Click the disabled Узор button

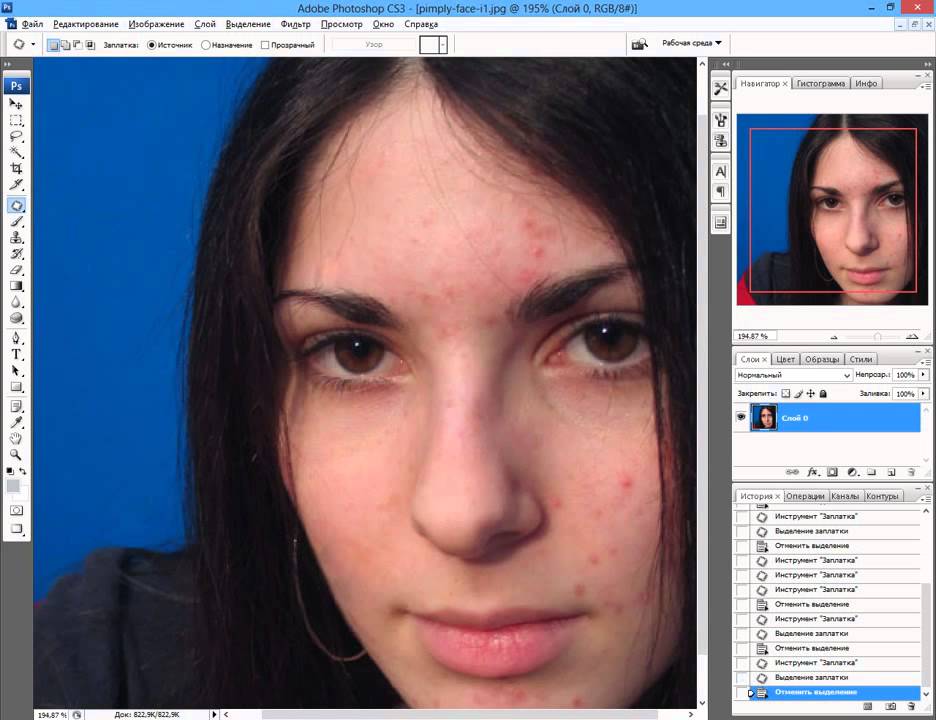point(374,45)
